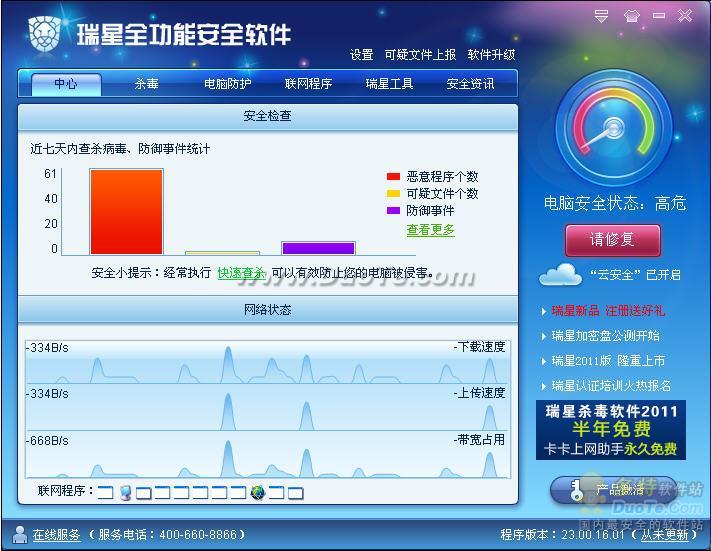Click the 61 value on the chart axis
711x551 pixels.
[50, 174]
